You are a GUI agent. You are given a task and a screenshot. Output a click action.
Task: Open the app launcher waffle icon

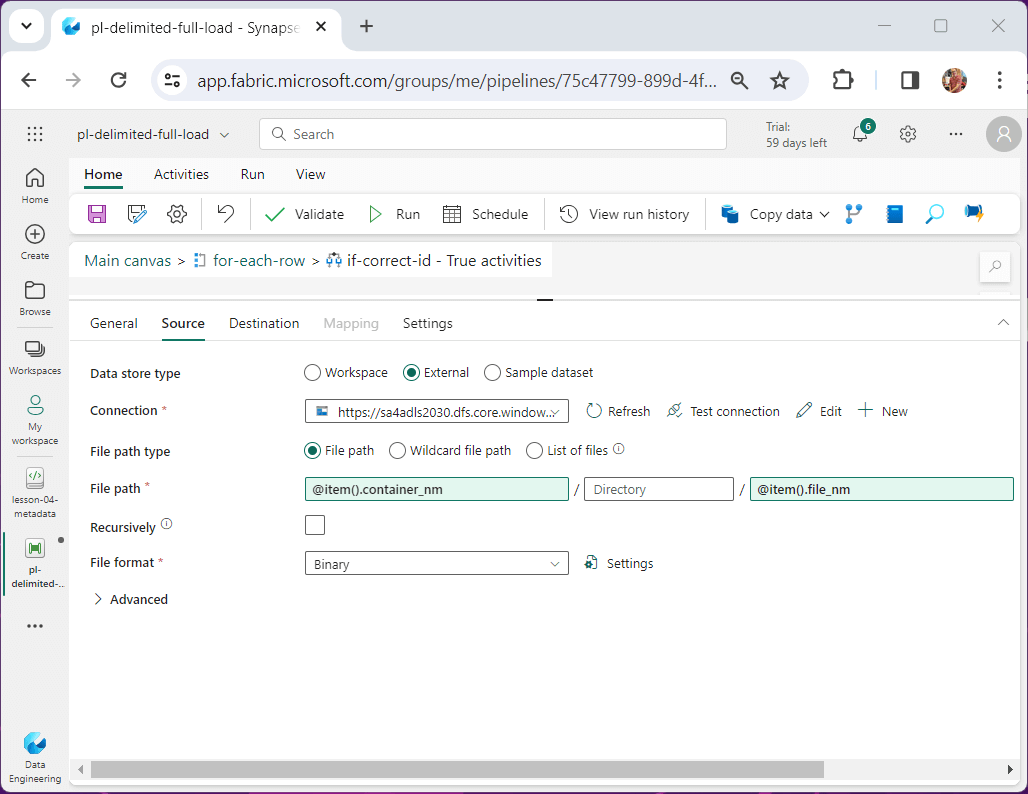point(35,134)
